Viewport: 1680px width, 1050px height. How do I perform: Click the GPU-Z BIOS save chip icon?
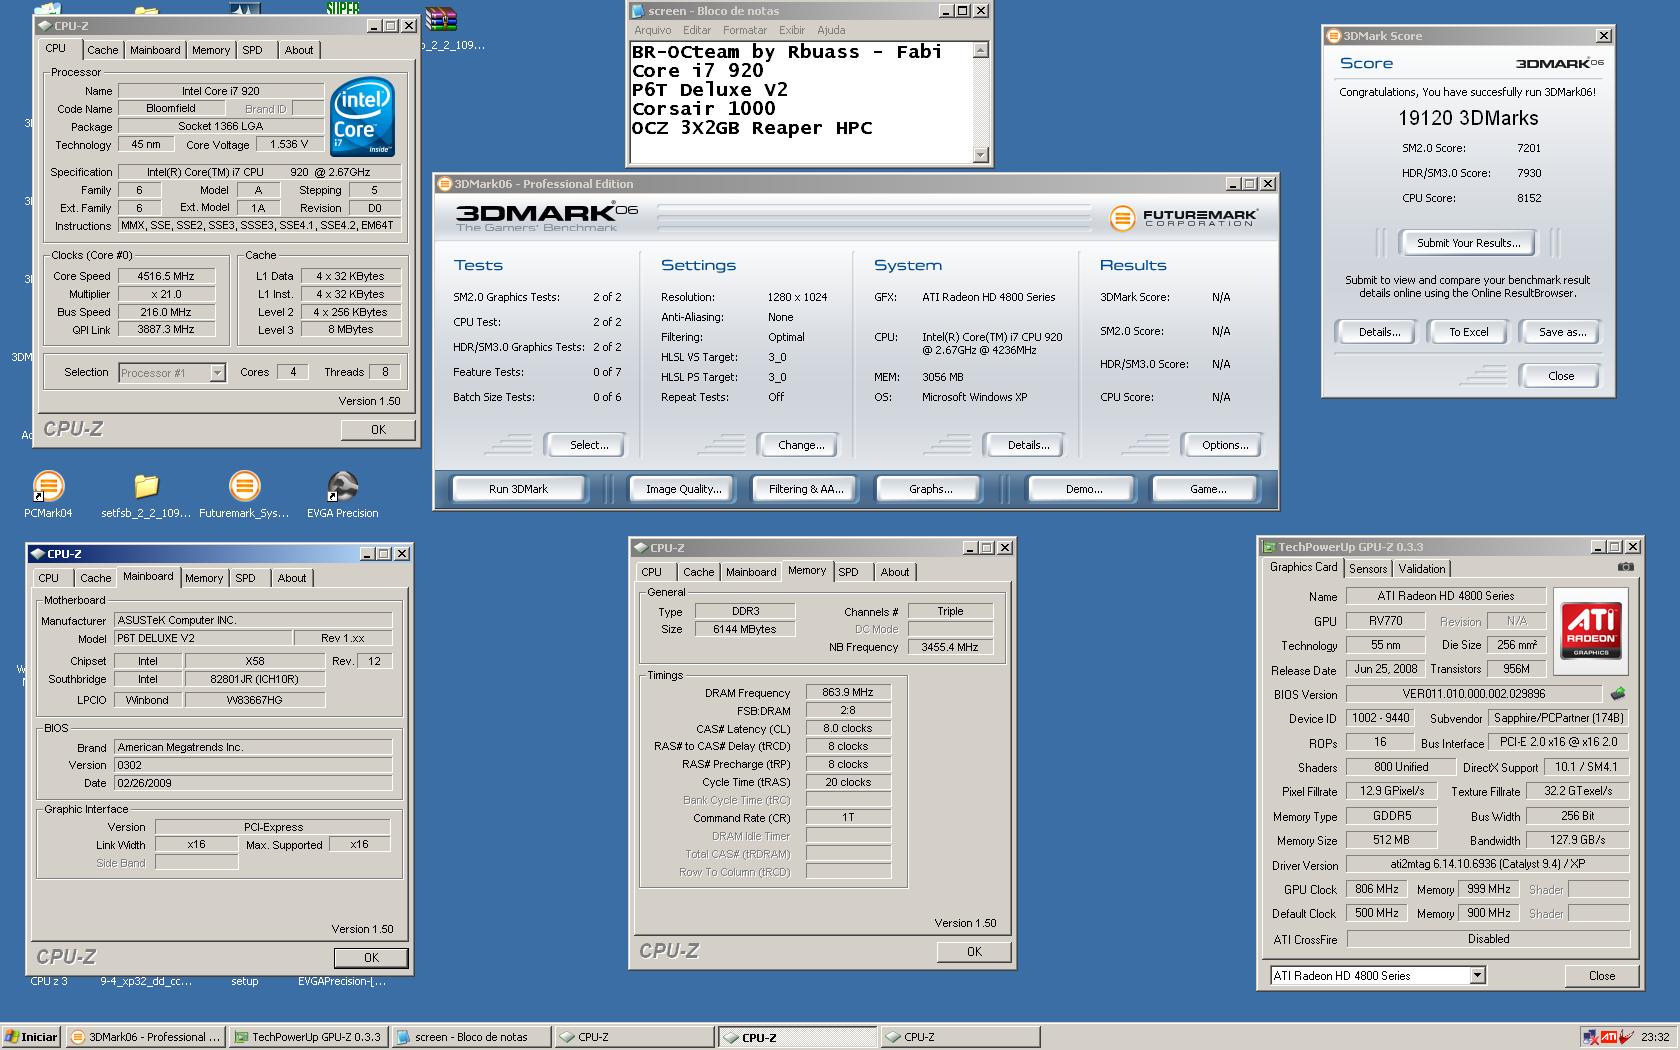coord(1618,693)
